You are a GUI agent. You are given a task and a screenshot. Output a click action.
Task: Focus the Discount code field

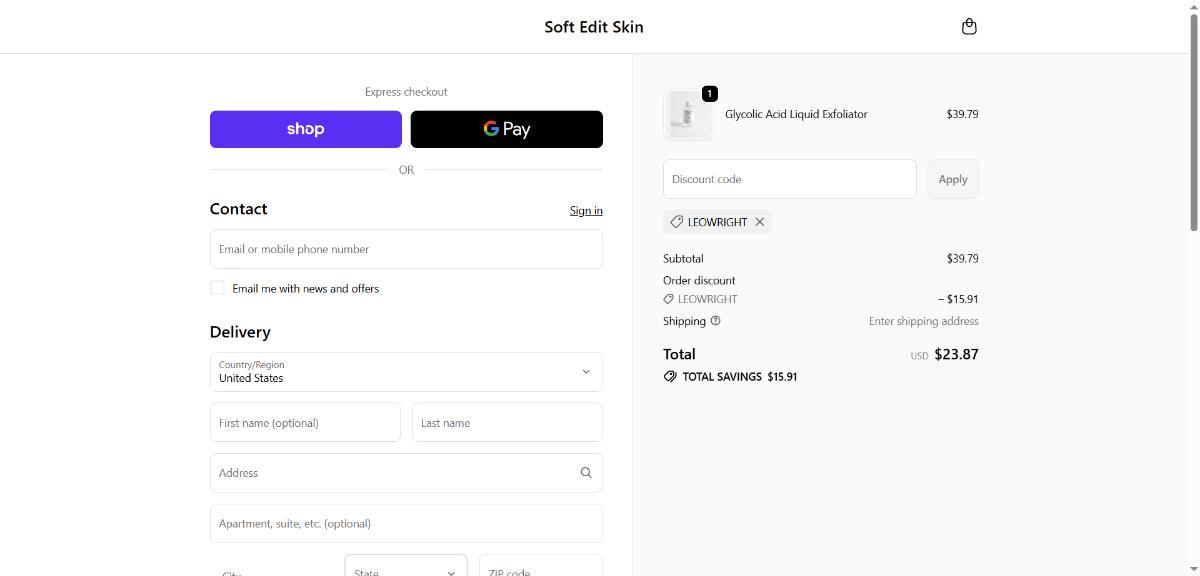789,179
